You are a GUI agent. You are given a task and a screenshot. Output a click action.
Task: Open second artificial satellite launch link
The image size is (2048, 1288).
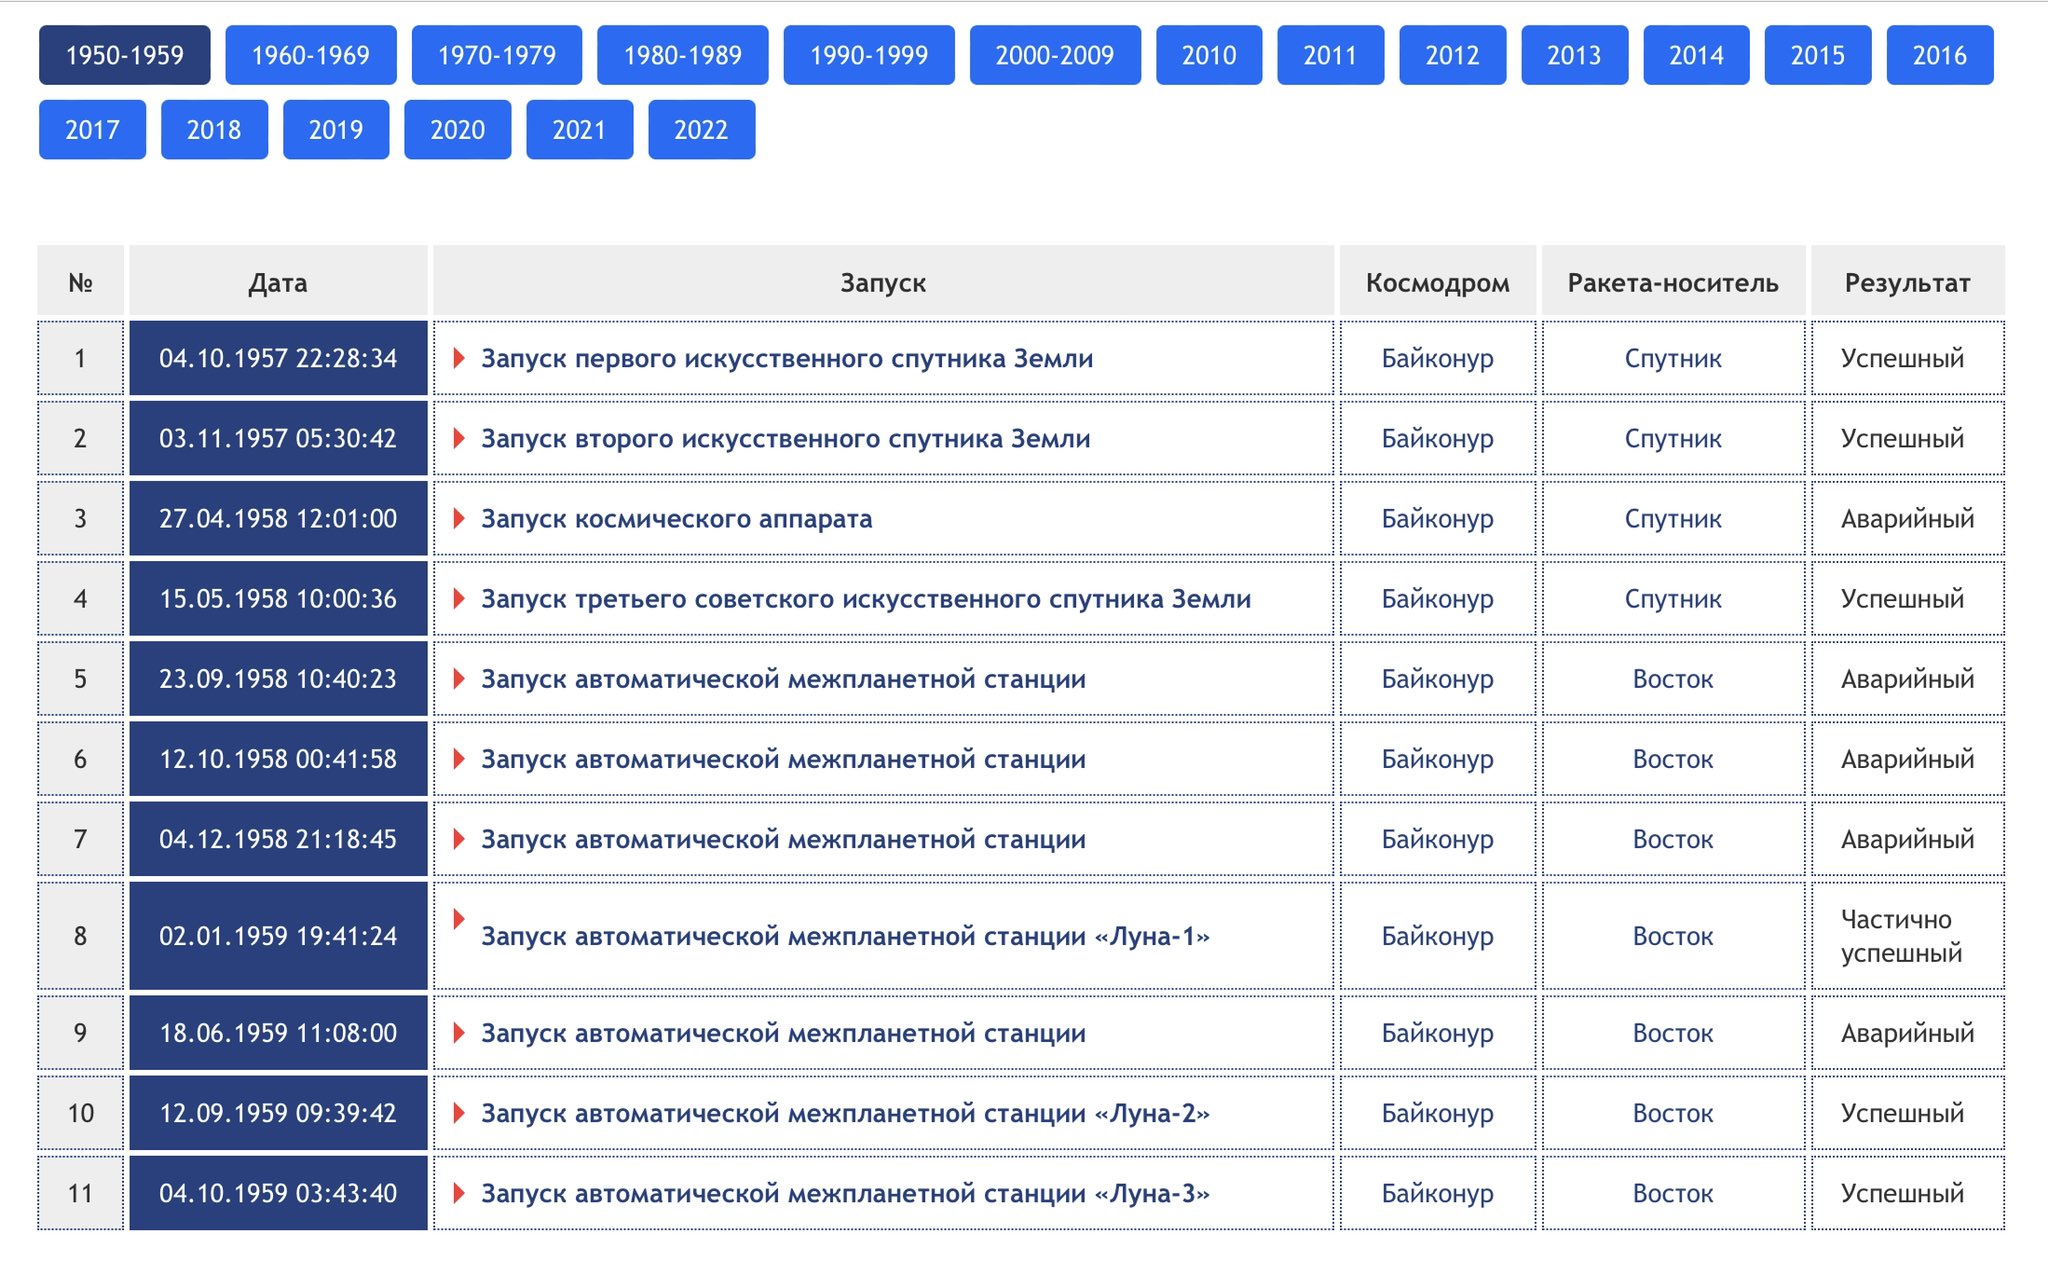[x=785, y=438]
